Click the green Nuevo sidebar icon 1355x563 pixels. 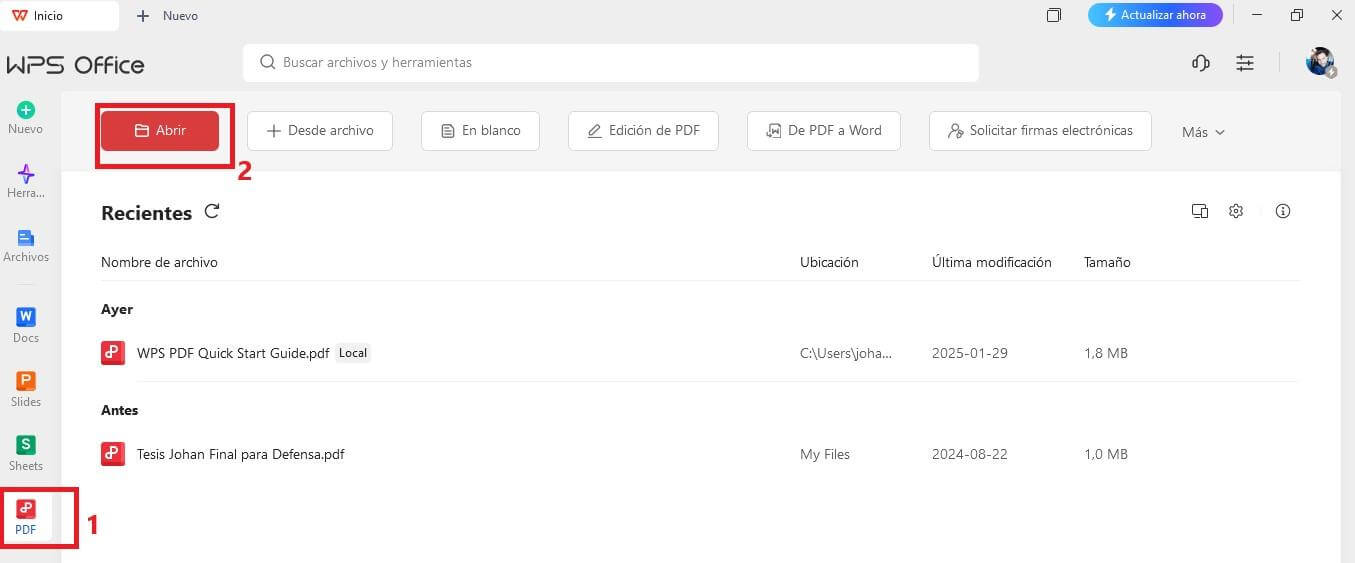click(x=26, y=117)
